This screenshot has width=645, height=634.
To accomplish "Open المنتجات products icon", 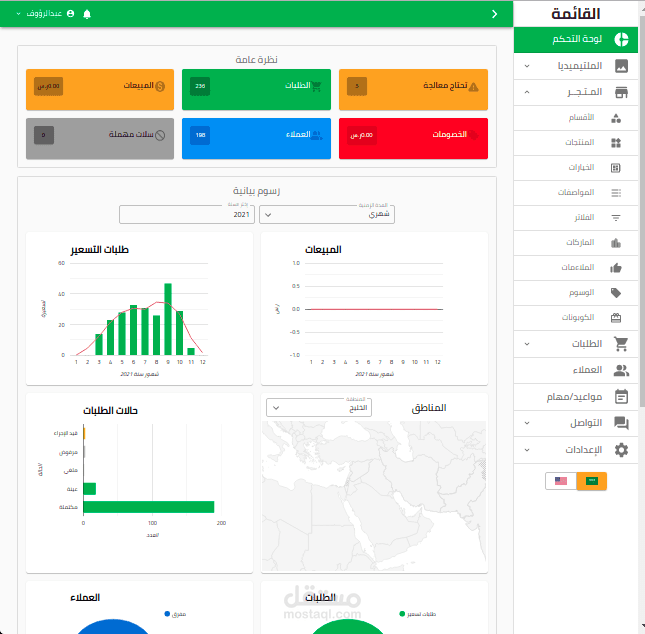I will [616, 143].
